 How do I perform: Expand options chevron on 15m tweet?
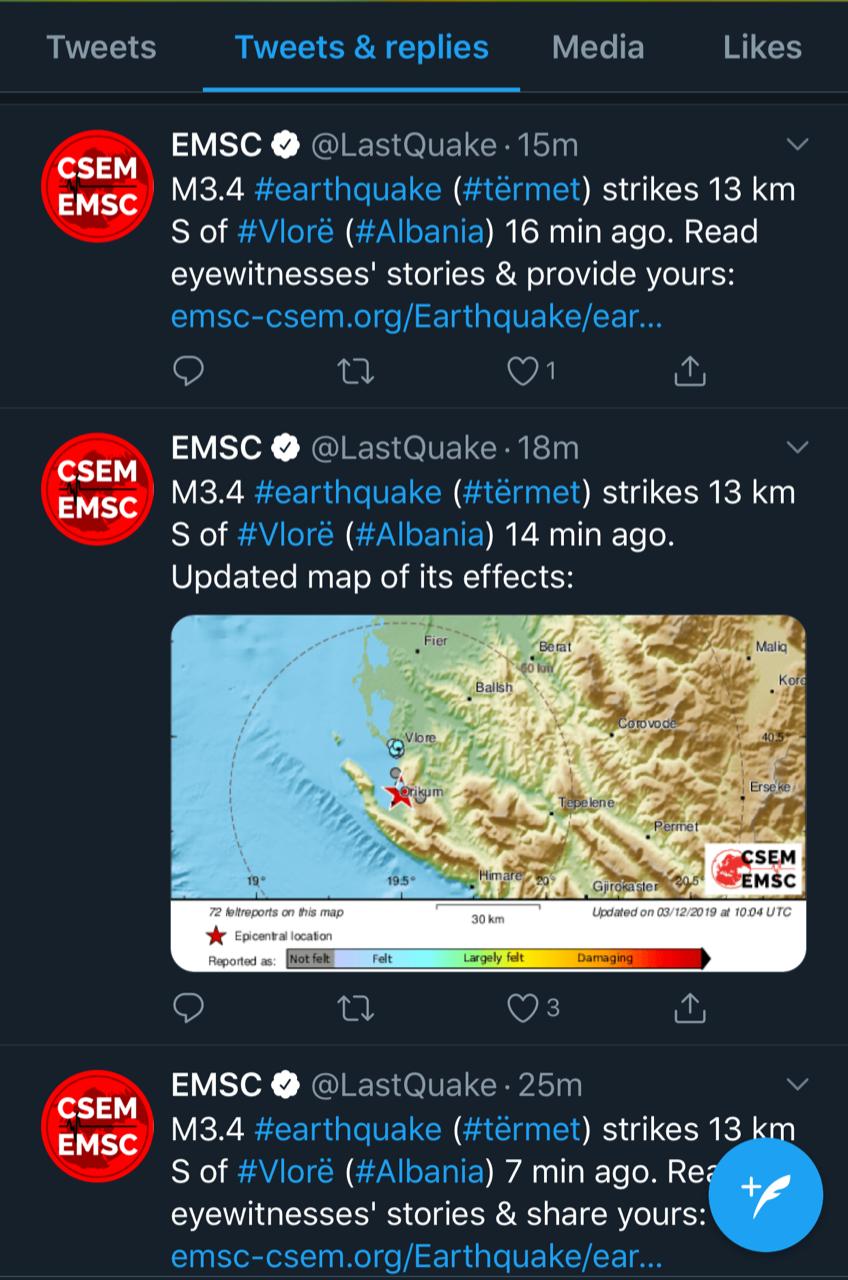coord(797,145)
